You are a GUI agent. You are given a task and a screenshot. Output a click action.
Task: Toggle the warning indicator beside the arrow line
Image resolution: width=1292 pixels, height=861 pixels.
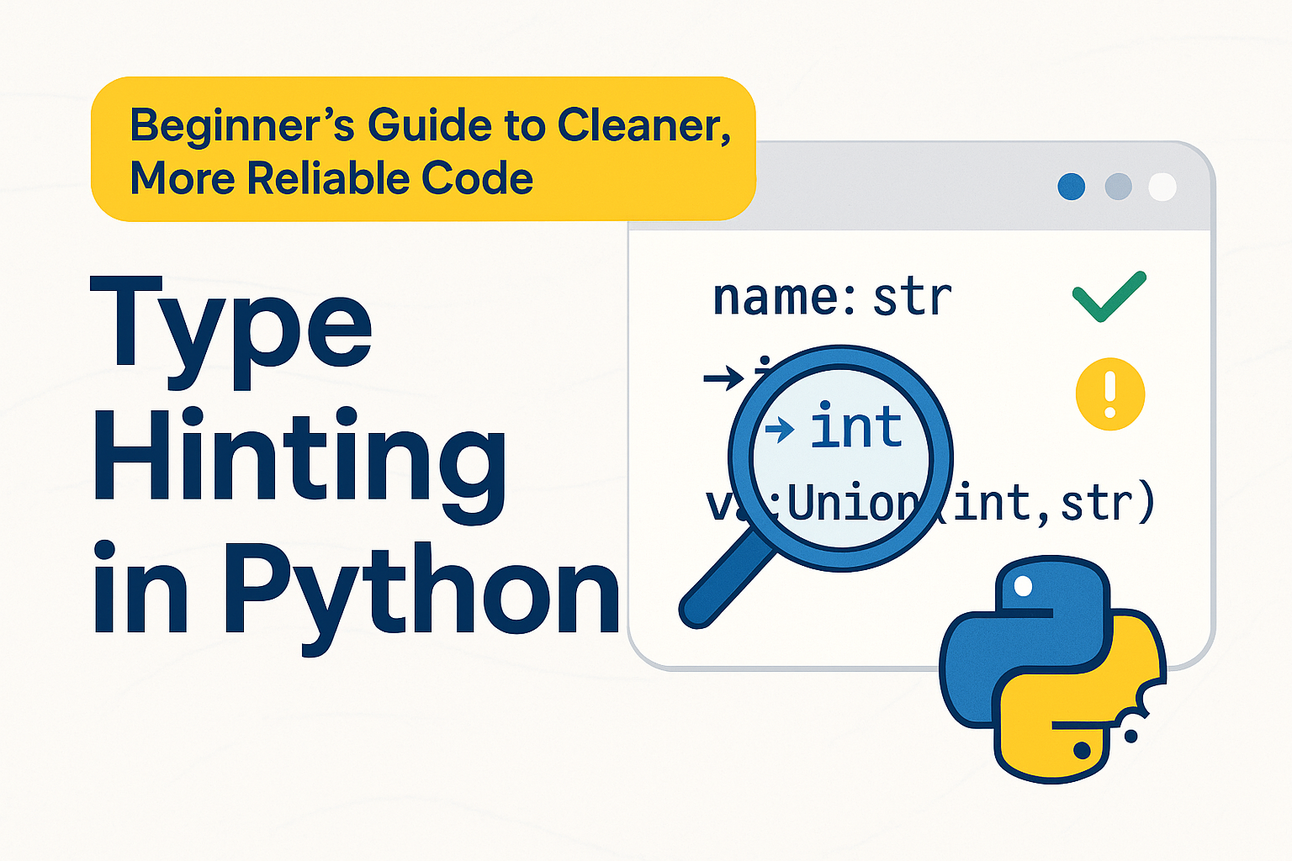tap(1110, 392)
